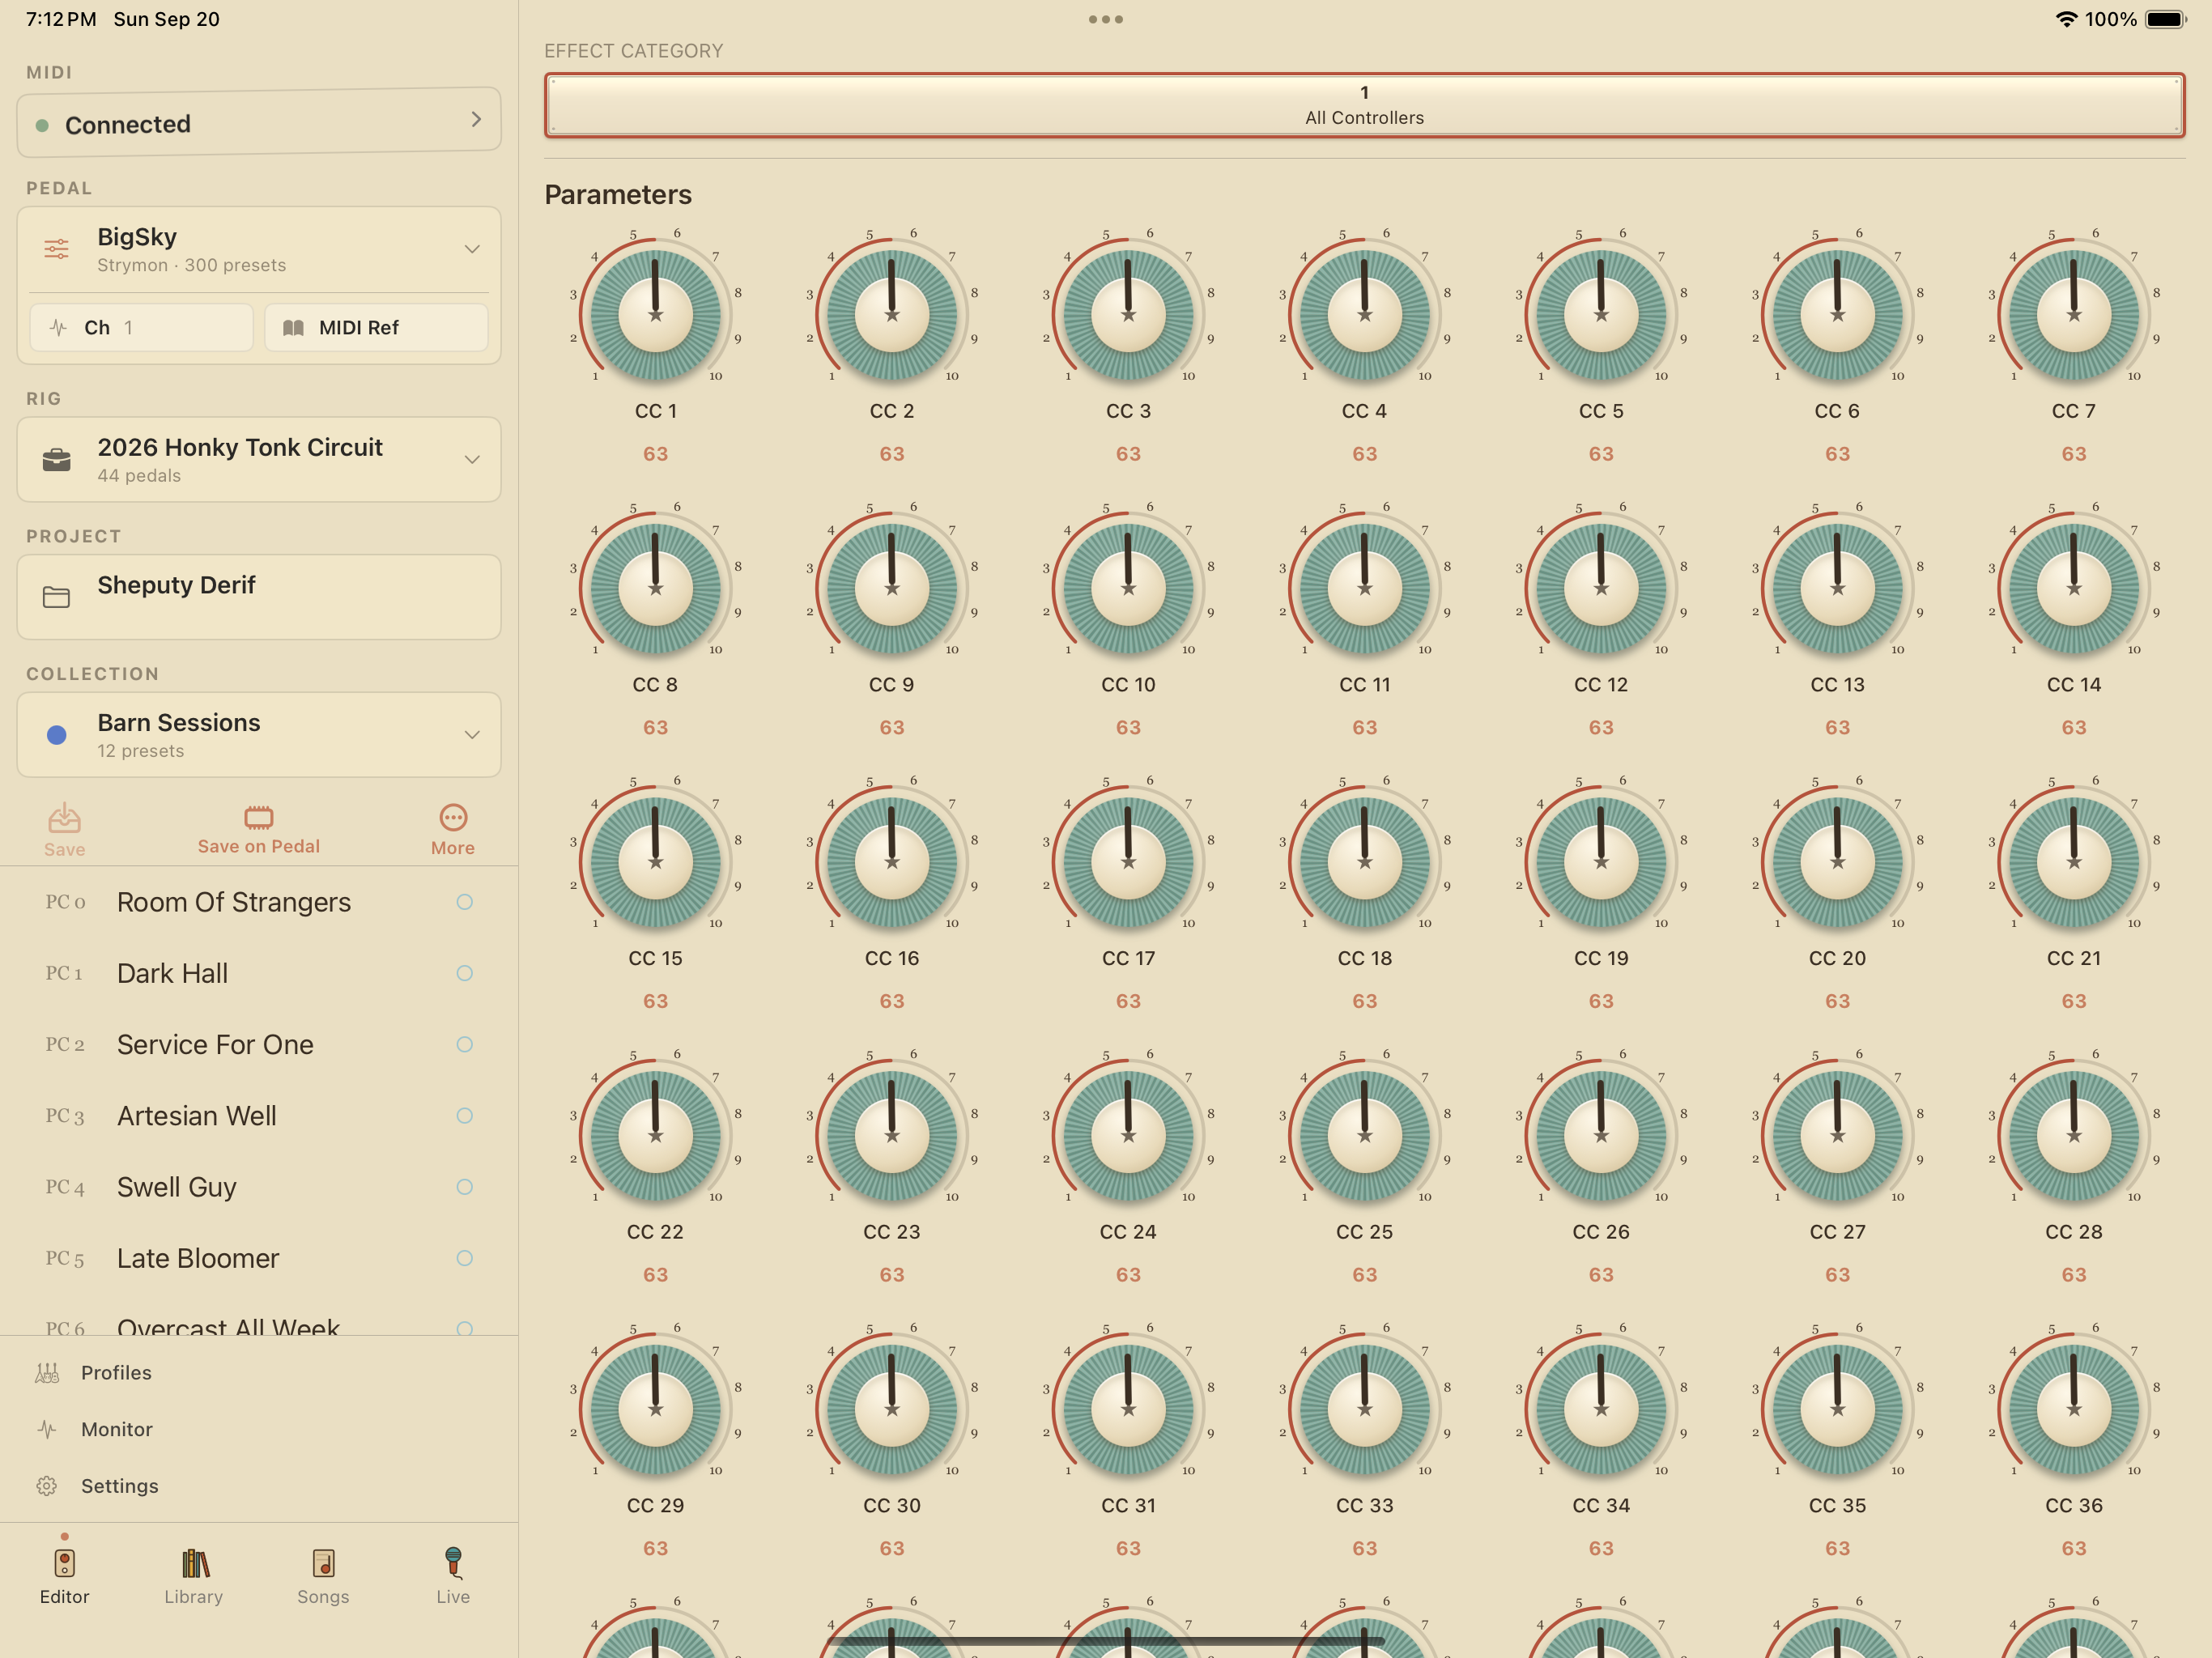Expand the Barn Sessions collection dropdown
Viewport: 2212px width, 1658px height.
472,735
